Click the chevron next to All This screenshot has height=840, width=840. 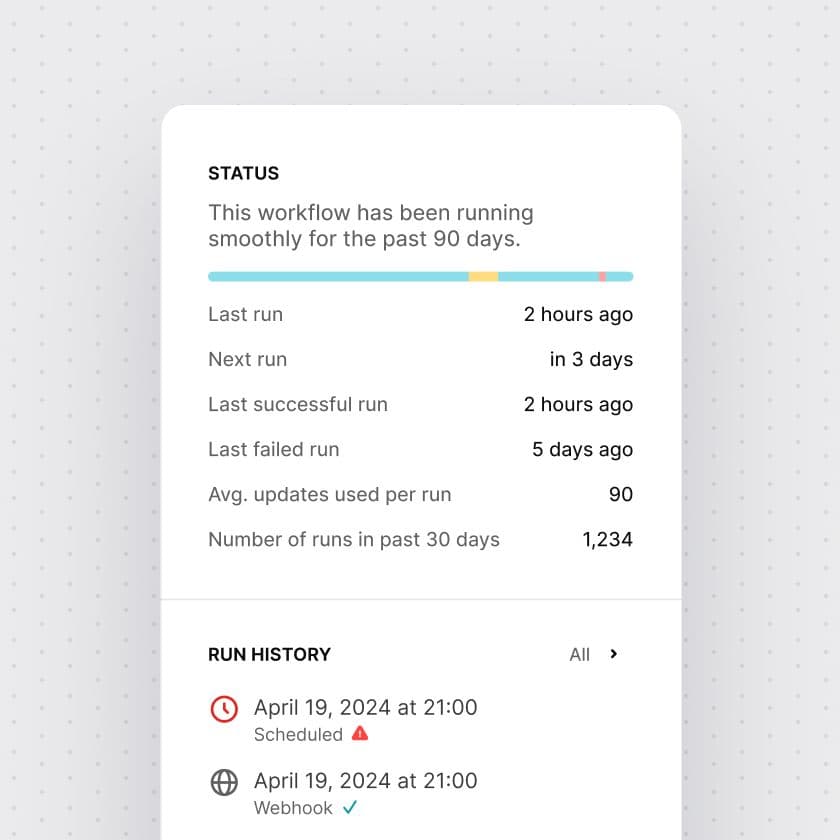[613, 655]
